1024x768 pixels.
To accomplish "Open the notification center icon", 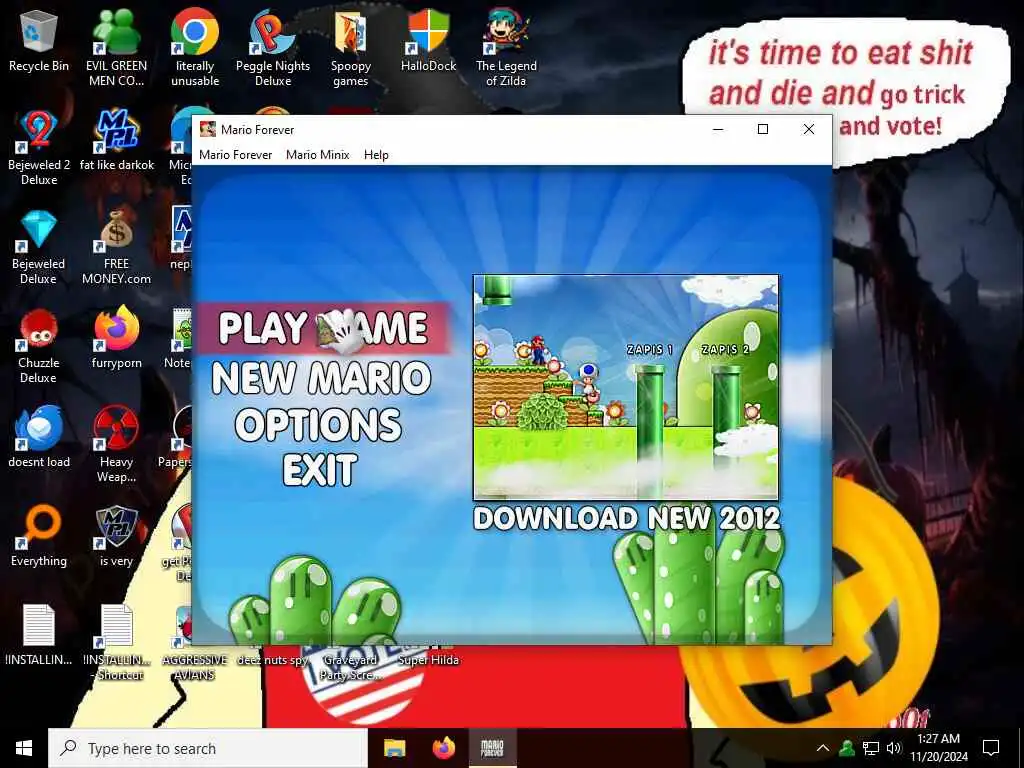I will pos(991,748).
